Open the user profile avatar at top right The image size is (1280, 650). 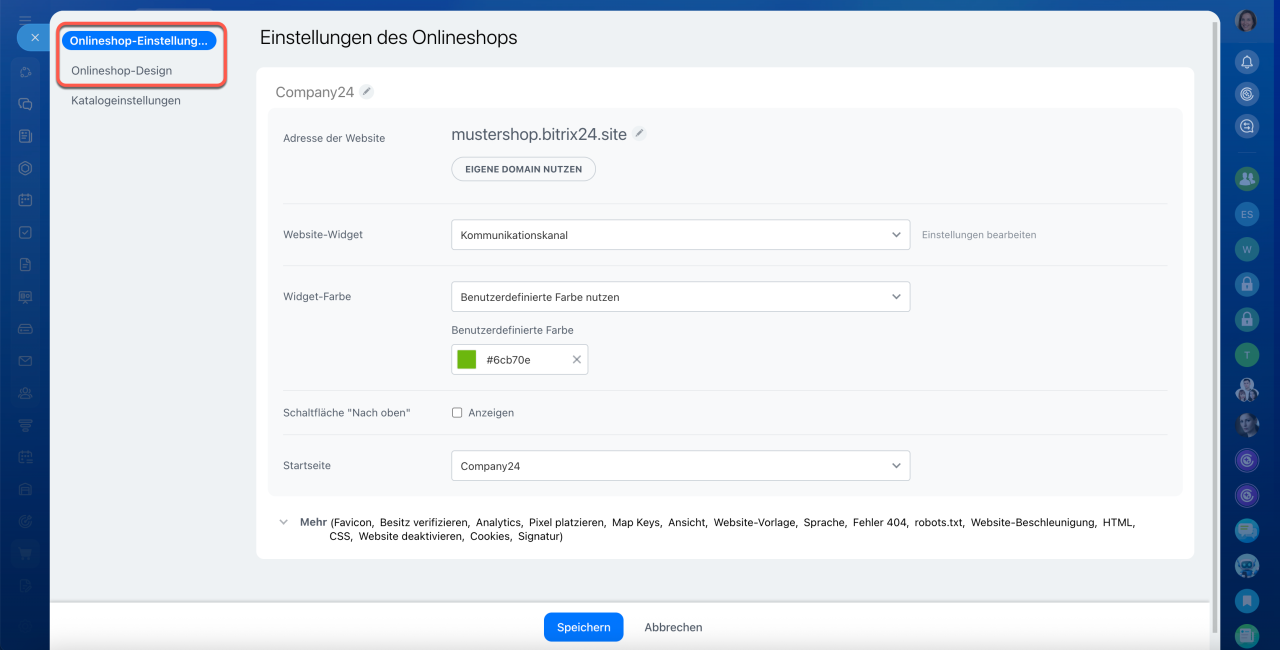[x=1246, y=21]
